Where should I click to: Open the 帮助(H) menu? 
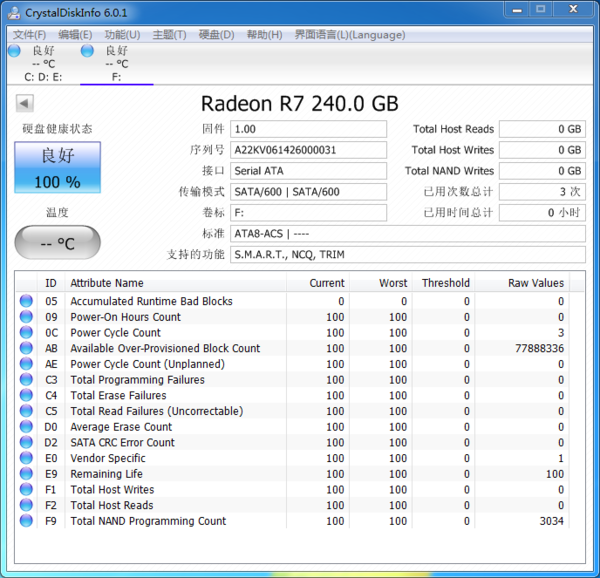click(x=264, y=35)
